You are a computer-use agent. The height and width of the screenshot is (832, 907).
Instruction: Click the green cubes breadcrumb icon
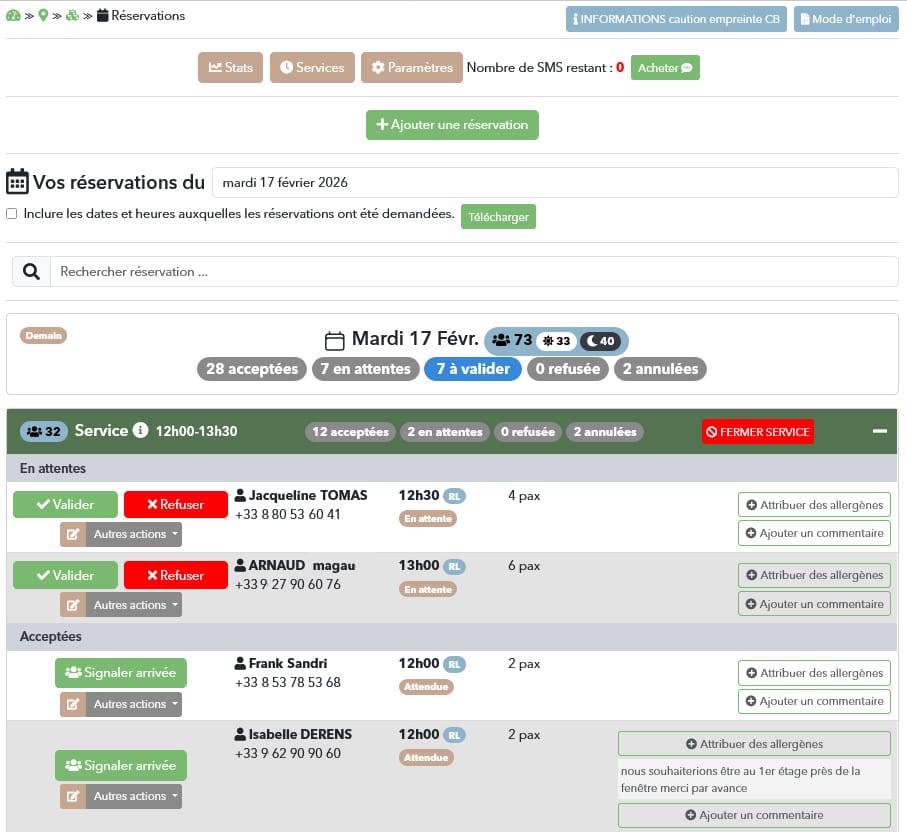[x=72, y=16]
